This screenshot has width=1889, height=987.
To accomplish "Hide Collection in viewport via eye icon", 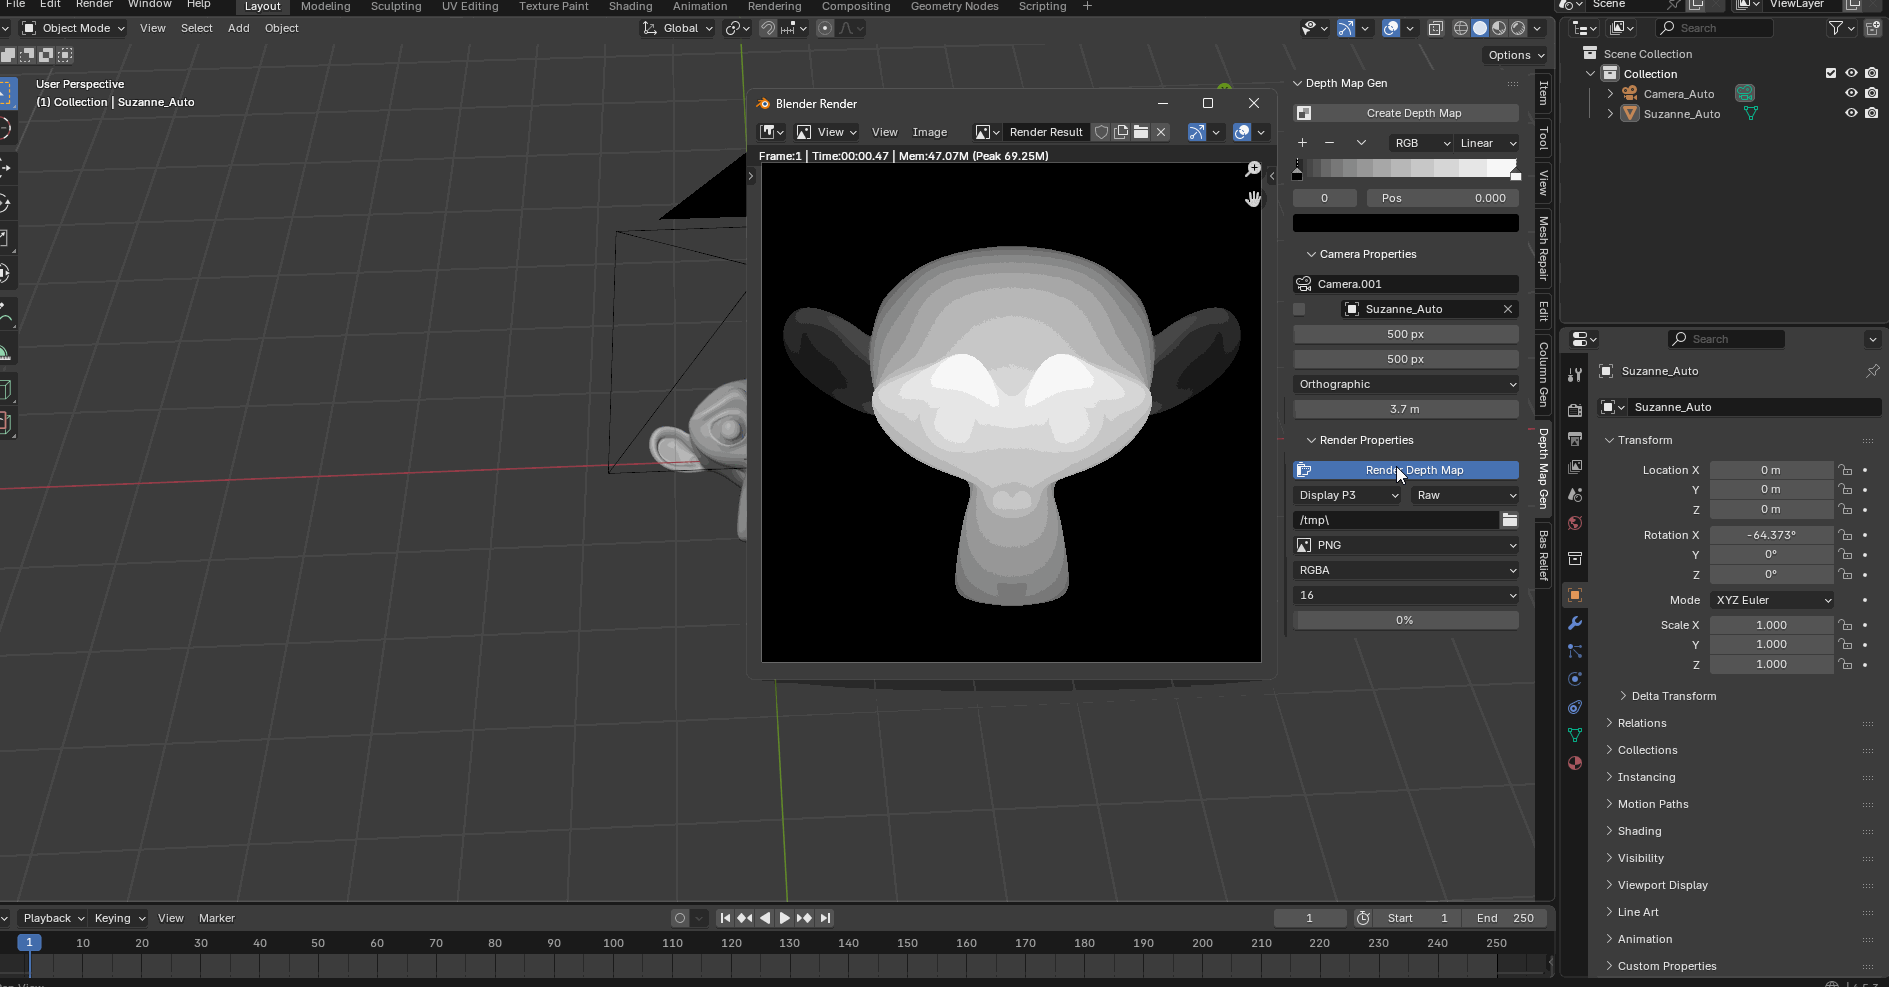I will click(x=1851, y=73).
